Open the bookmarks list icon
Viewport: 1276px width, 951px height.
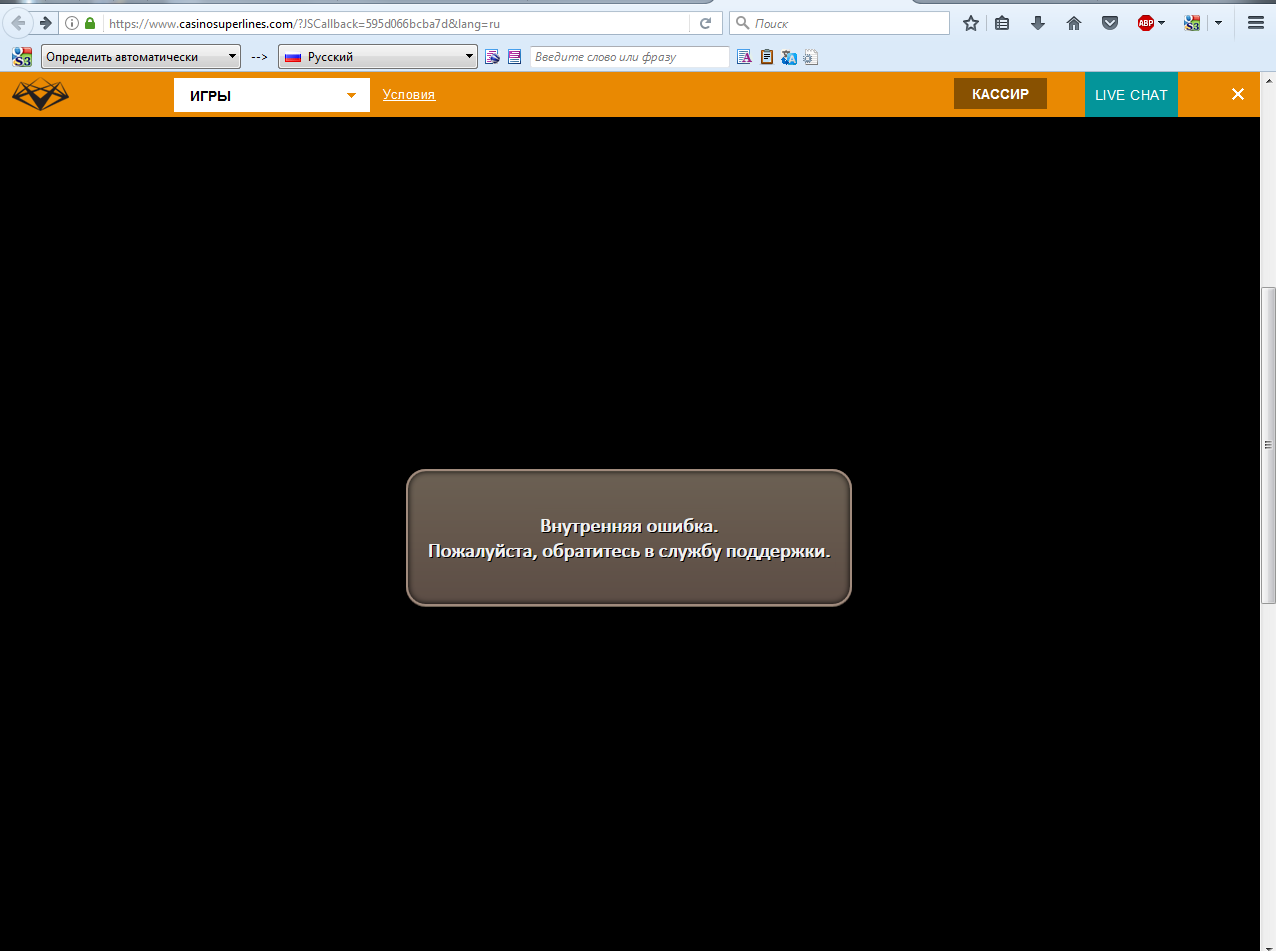point(1002,23)
